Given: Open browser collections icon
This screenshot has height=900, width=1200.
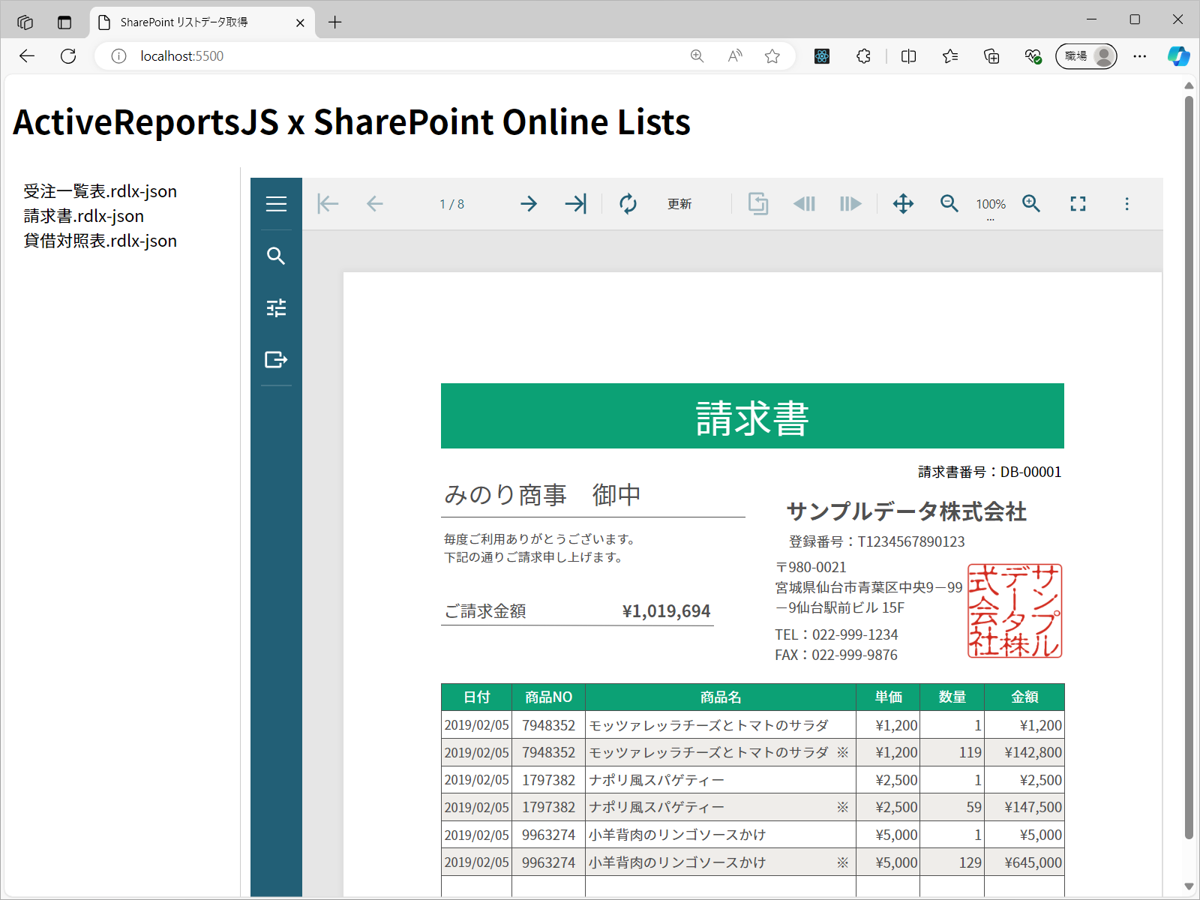Looking at the screenshot, I should pos(992,56).
